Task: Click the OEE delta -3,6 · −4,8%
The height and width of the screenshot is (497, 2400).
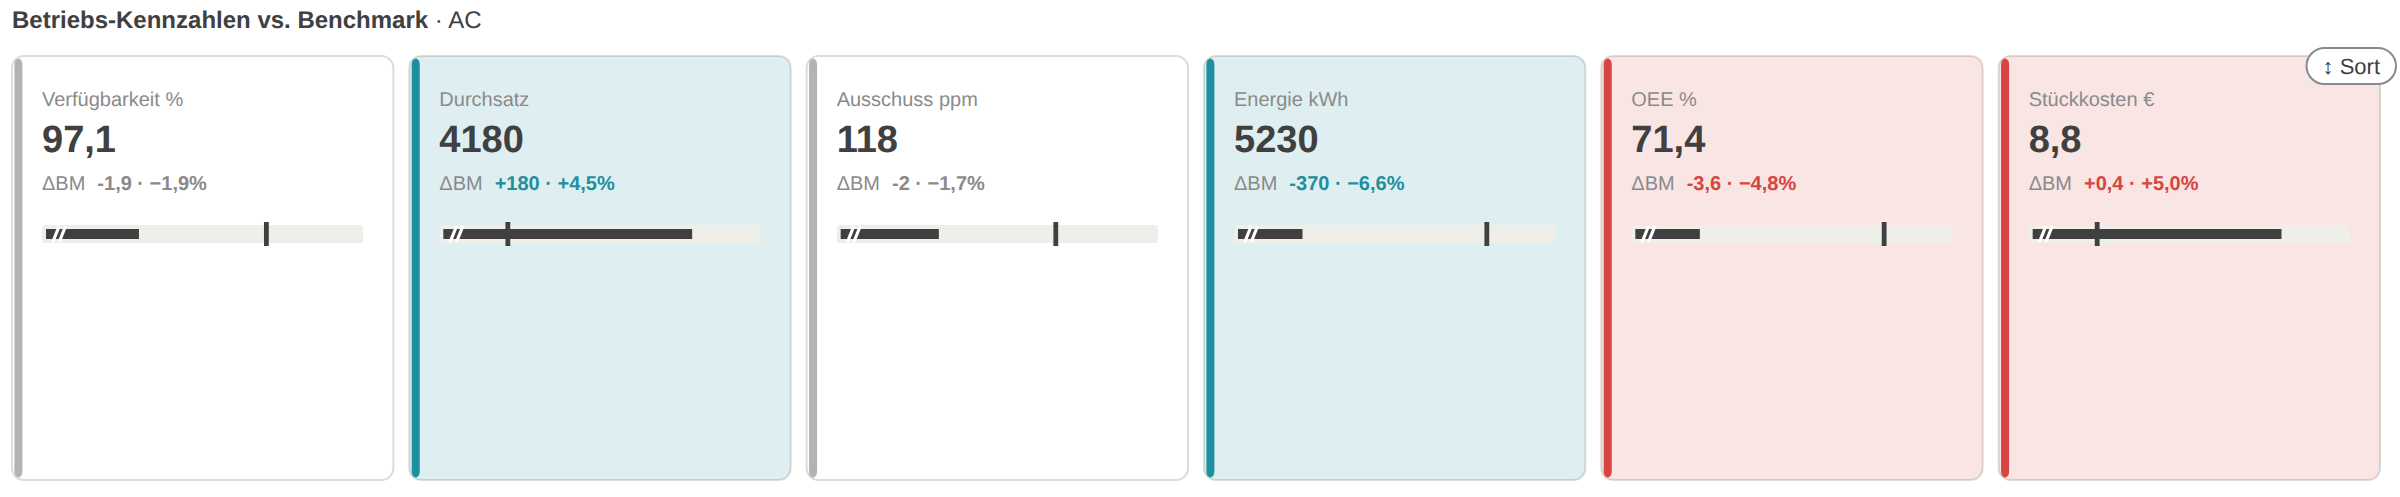Action: pos(1741,183)
